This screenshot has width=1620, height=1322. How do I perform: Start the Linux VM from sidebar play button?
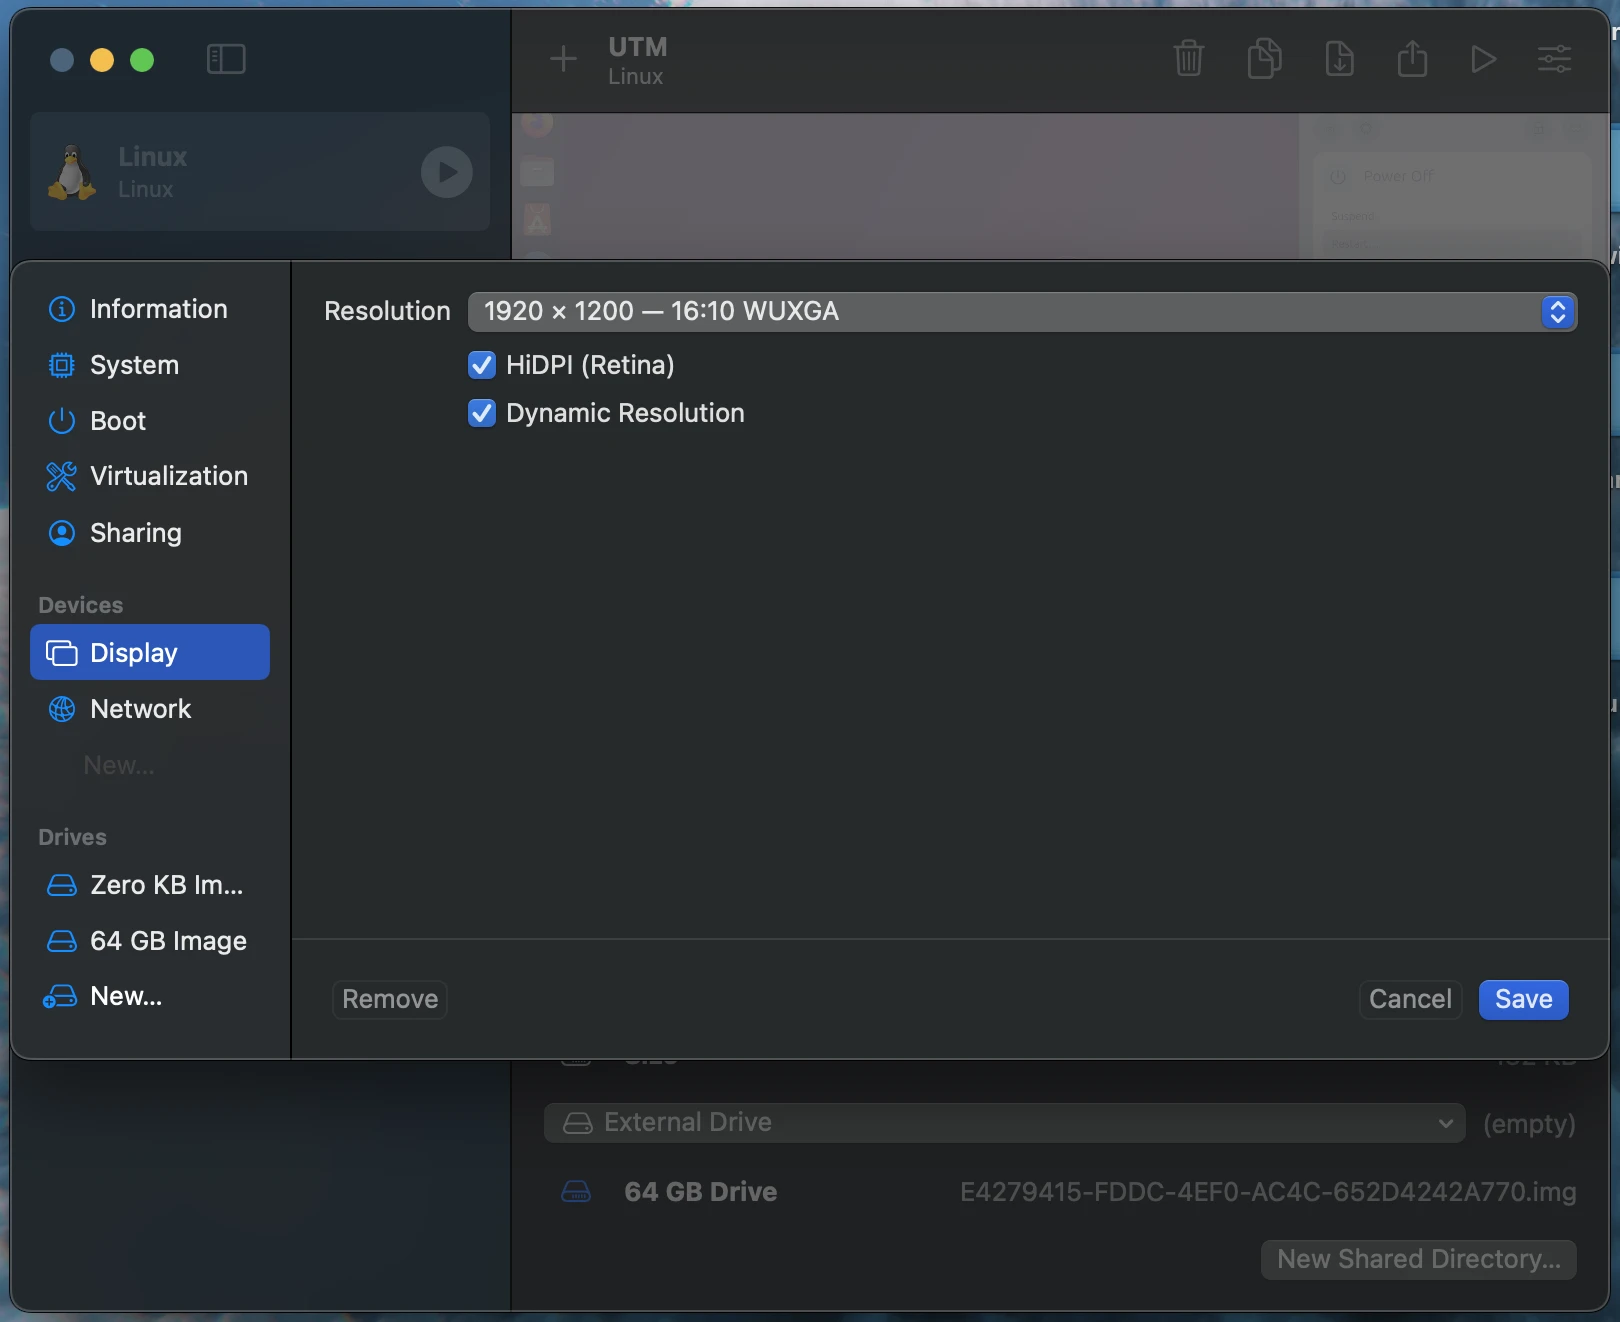click(447, 172)
